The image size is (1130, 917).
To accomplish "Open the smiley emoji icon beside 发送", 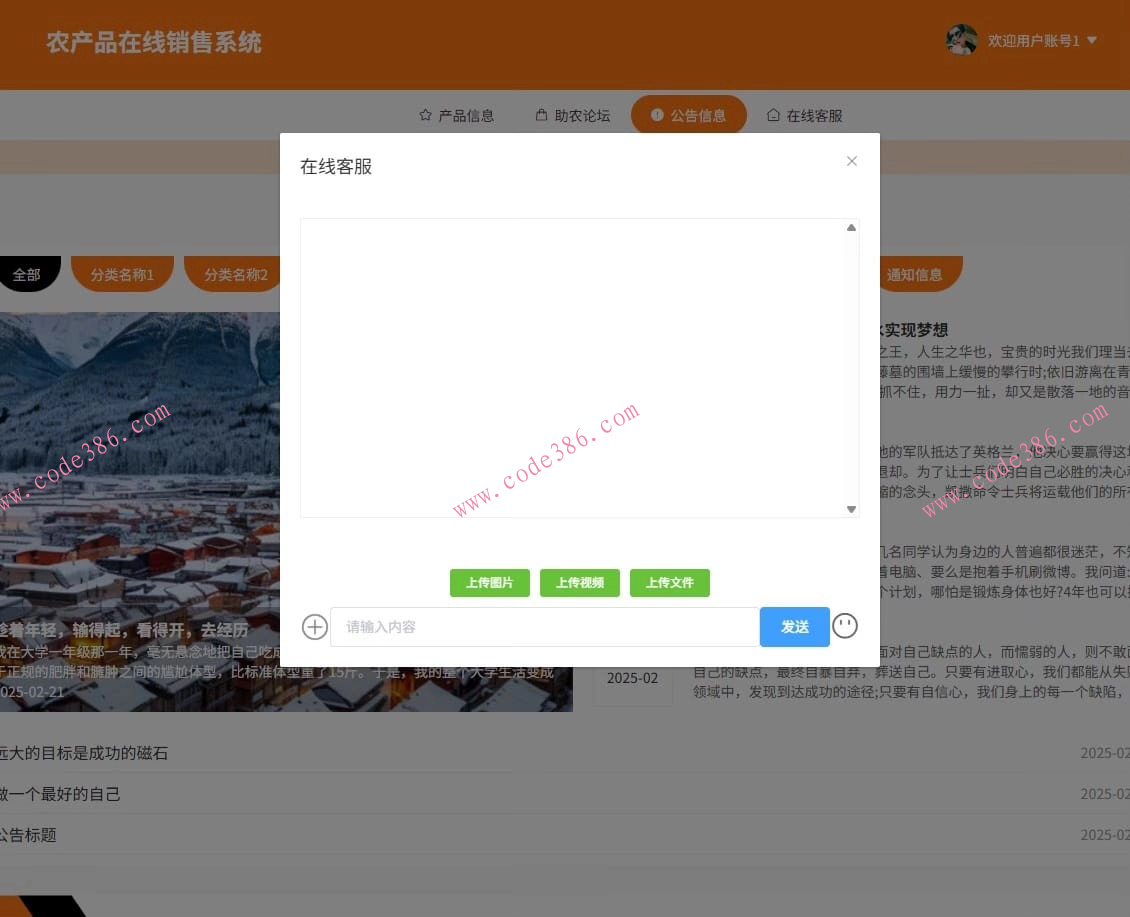I will pos(845,626).
